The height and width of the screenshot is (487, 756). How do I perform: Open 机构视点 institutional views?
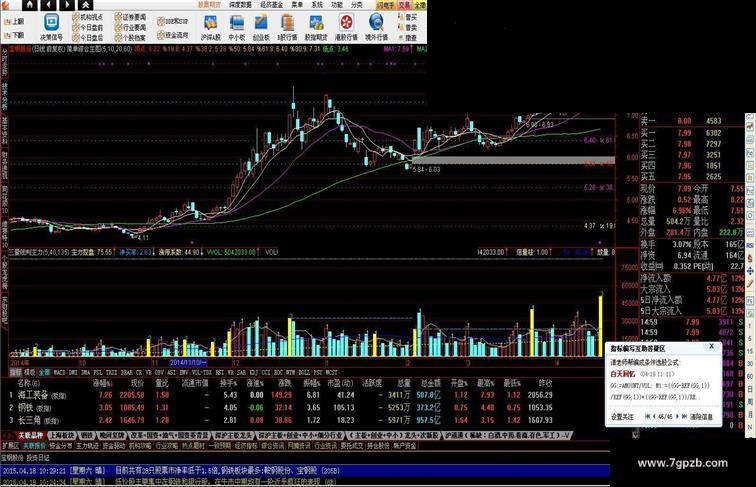(87, 17)
